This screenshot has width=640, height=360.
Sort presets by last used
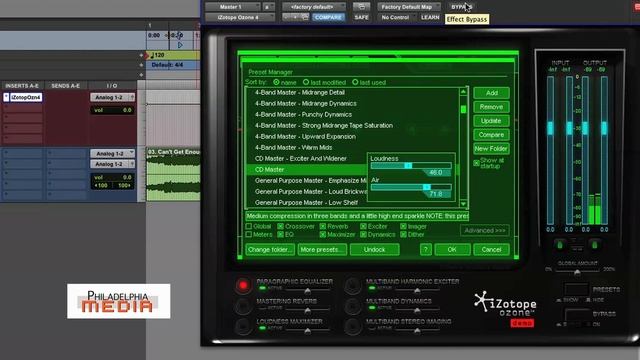coord(355,82)
